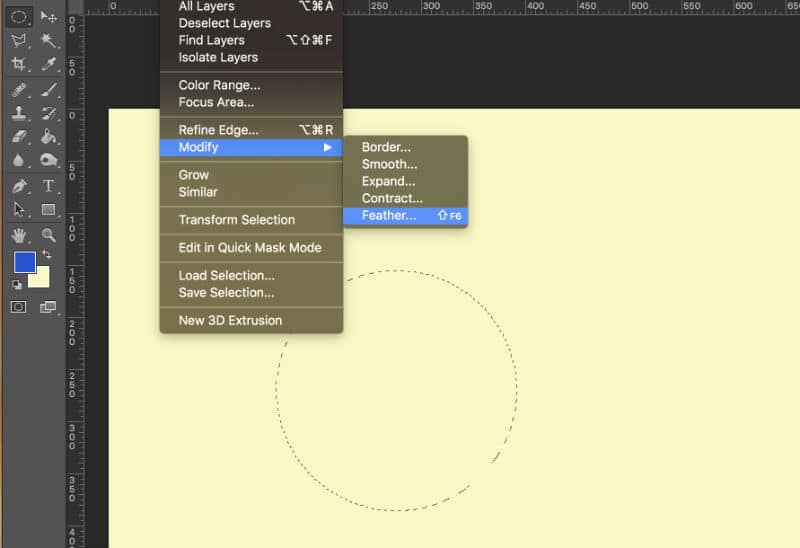Open Color Range... dialog

click(x=219, y=85)
